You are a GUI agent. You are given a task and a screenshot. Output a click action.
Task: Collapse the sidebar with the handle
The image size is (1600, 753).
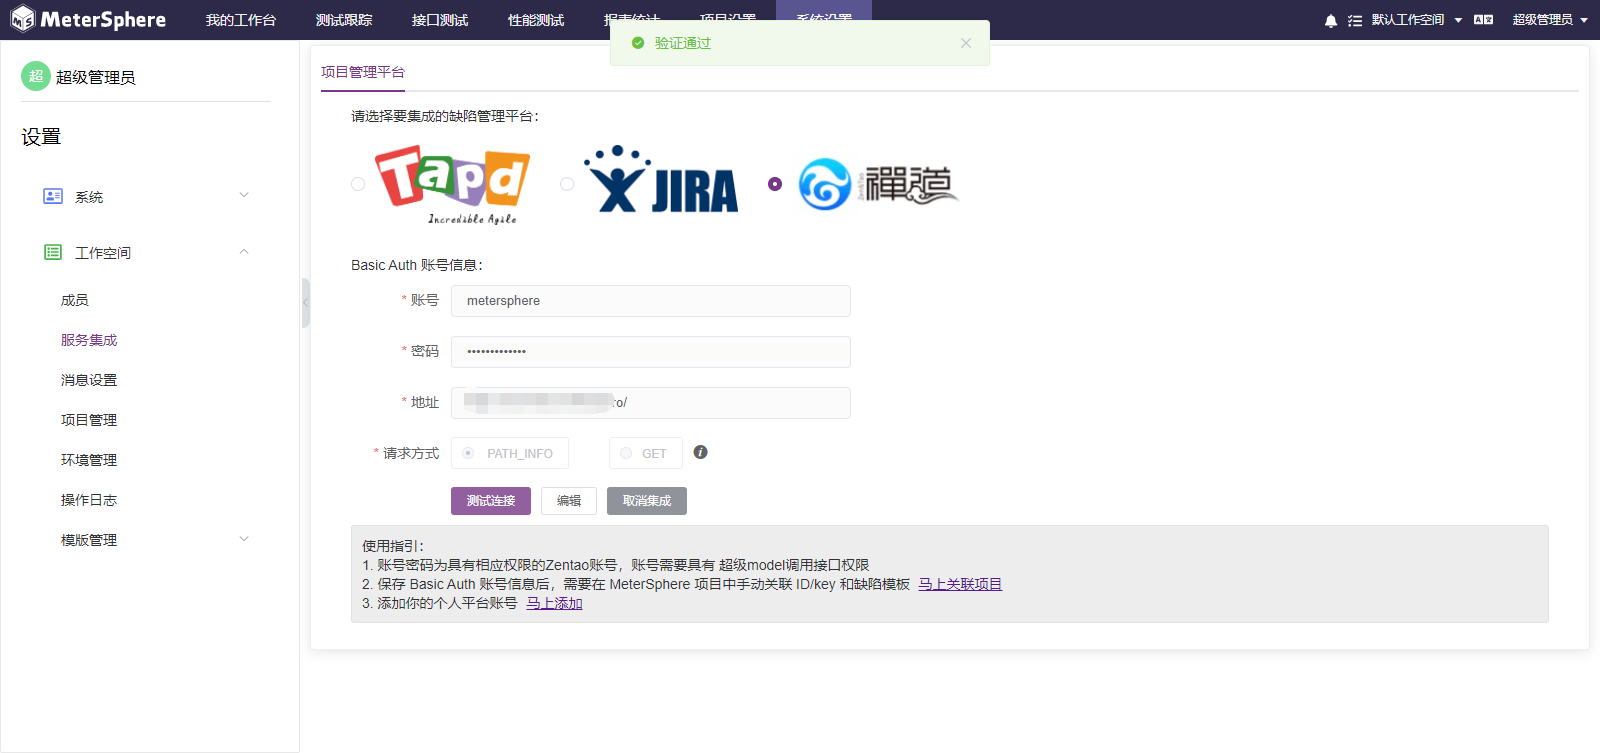(x=305, y=303)
